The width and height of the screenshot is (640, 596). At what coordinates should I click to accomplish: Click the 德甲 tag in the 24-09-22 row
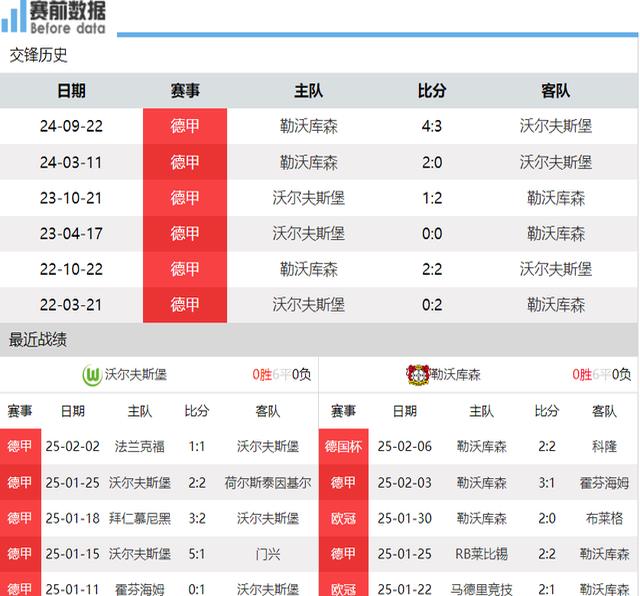185,126
